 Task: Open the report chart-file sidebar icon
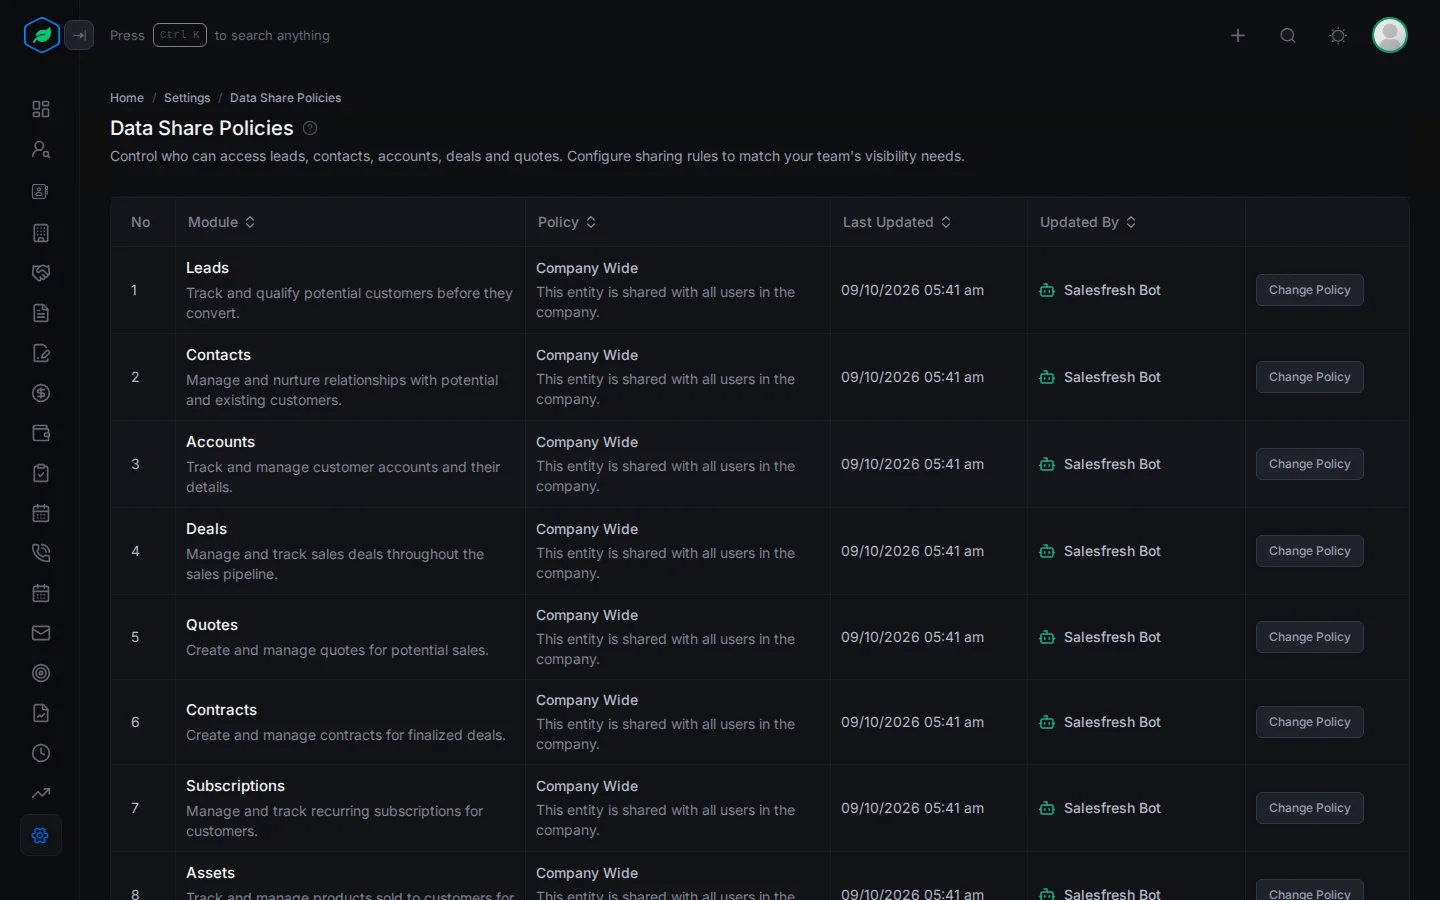pos(41,713)
